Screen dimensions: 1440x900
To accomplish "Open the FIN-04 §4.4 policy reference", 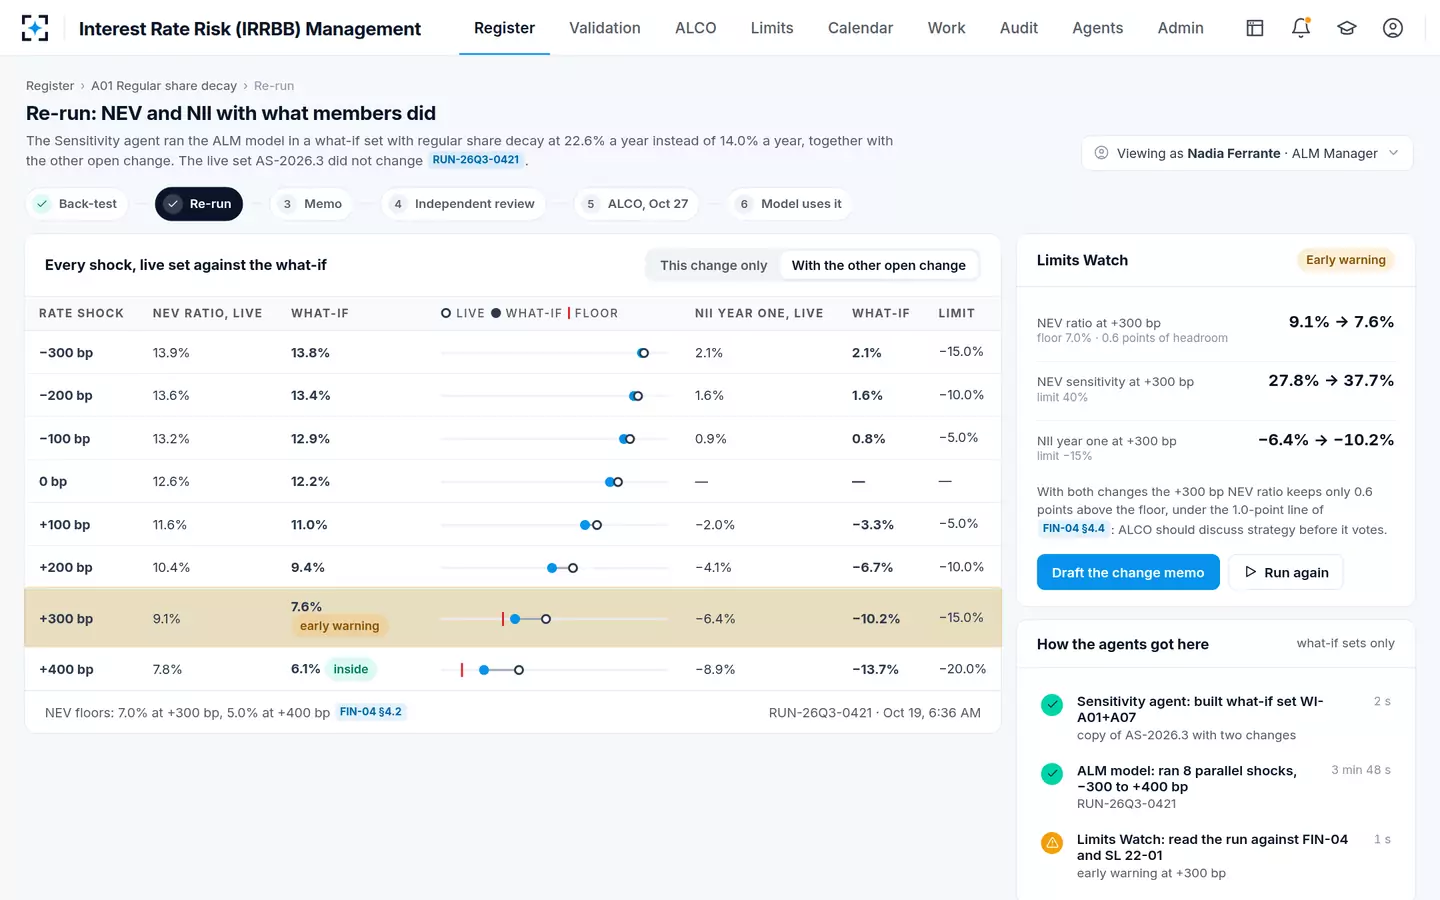I will coord(1074,529).
